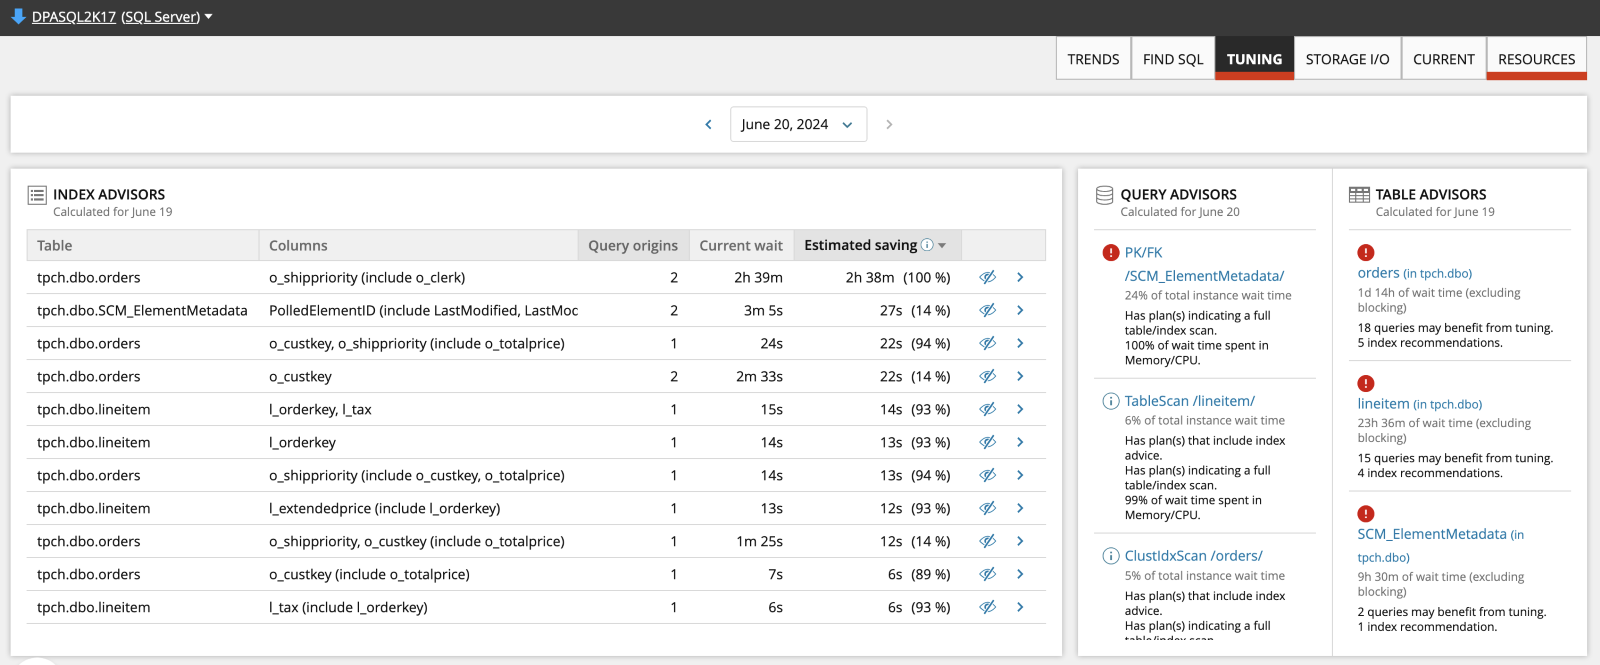
Task: Open the RESOURCES tab
Action: (x=1536, y=59)
